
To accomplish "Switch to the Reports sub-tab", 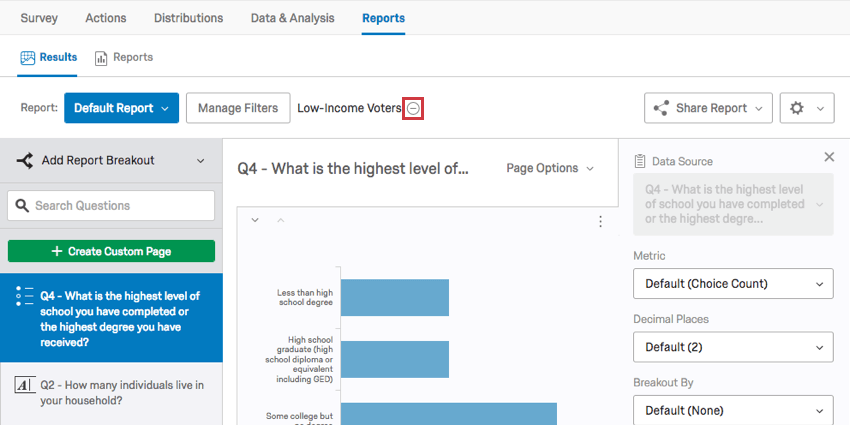I will (x=124, y=57).
